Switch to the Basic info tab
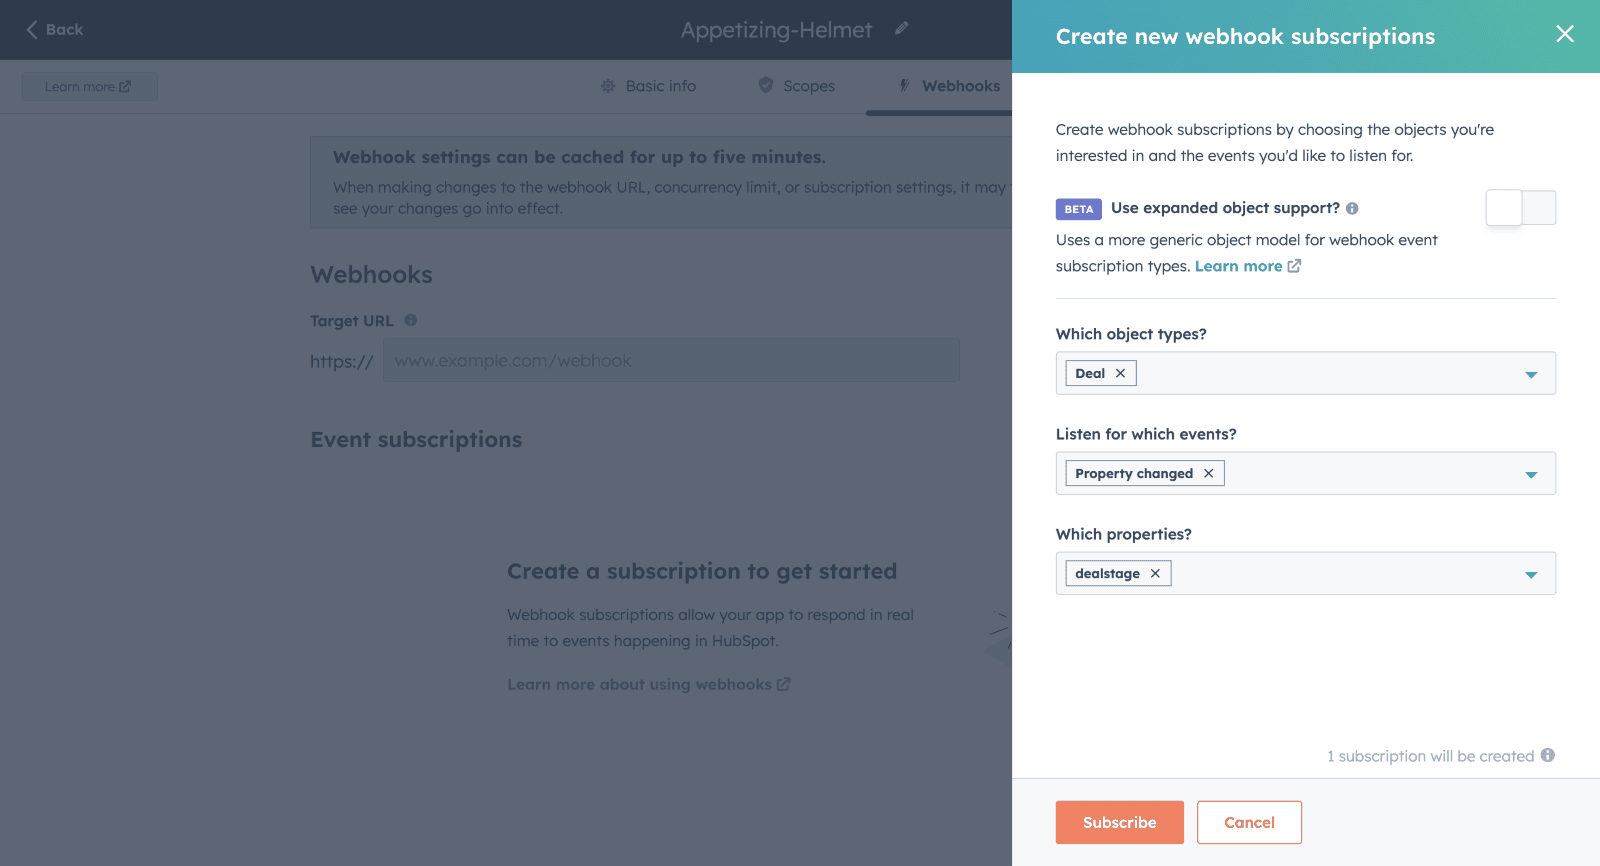 tap(648, 86)
